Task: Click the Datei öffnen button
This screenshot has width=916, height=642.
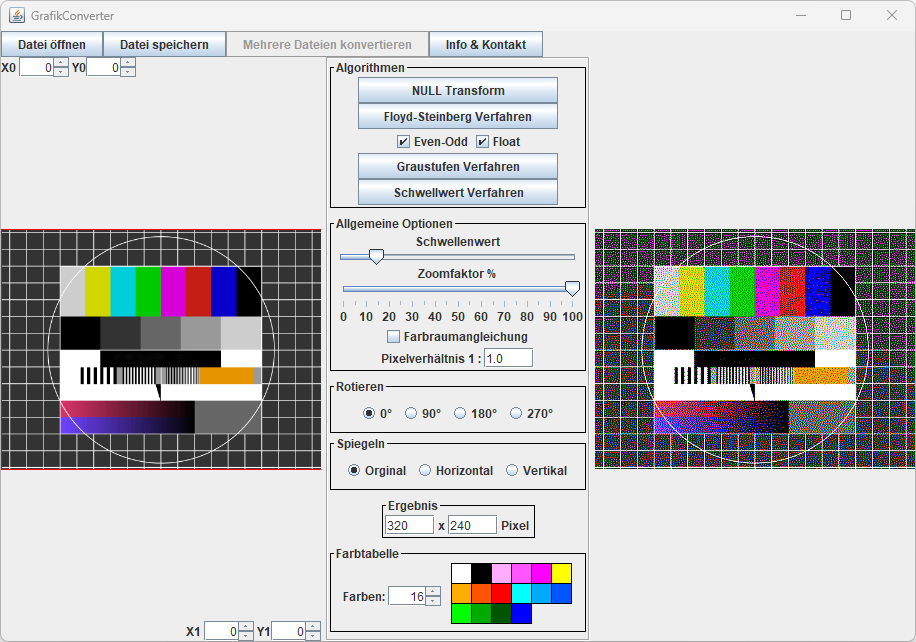Action: coord(51,45)
